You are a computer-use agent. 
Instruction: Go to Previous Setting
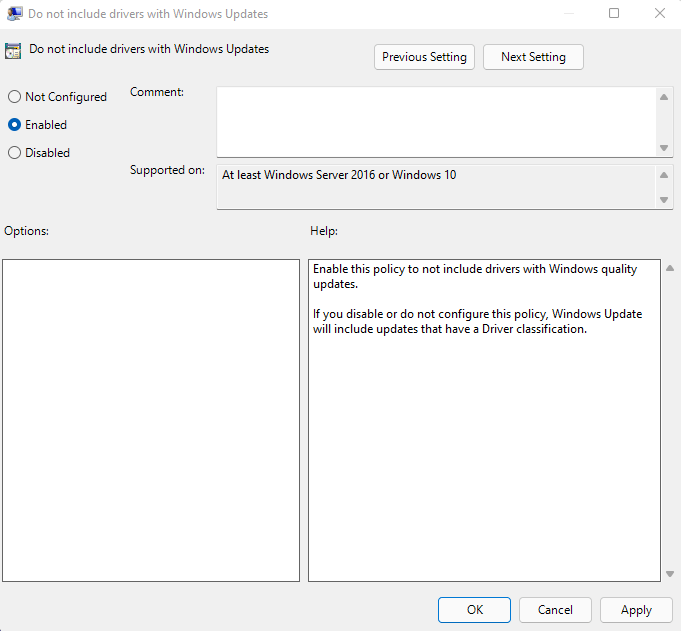pyautogui.click(x=424, y=57)
